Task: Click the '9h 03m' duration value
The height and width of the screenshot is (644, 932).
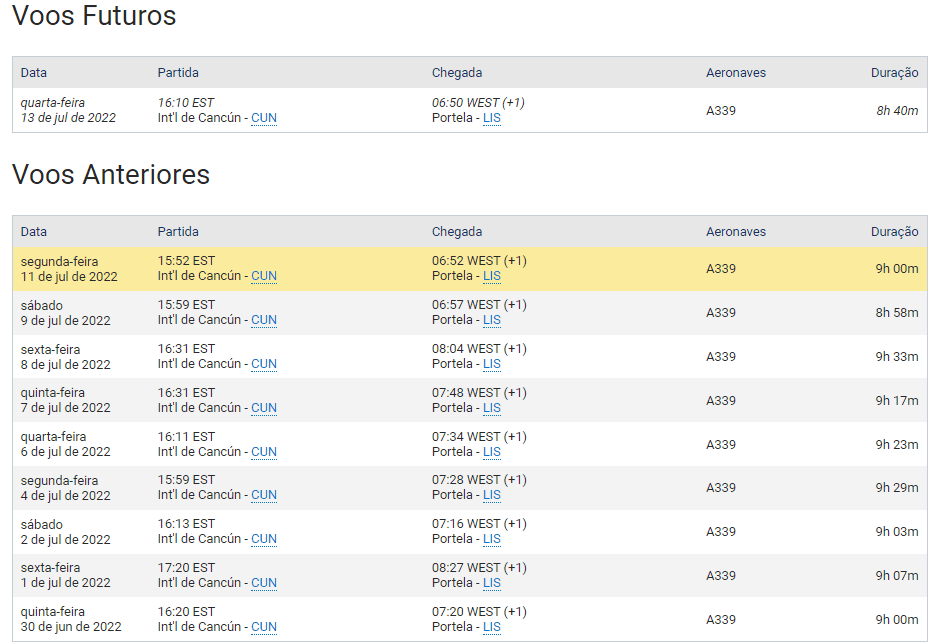Action: click(x=897, y=532)
